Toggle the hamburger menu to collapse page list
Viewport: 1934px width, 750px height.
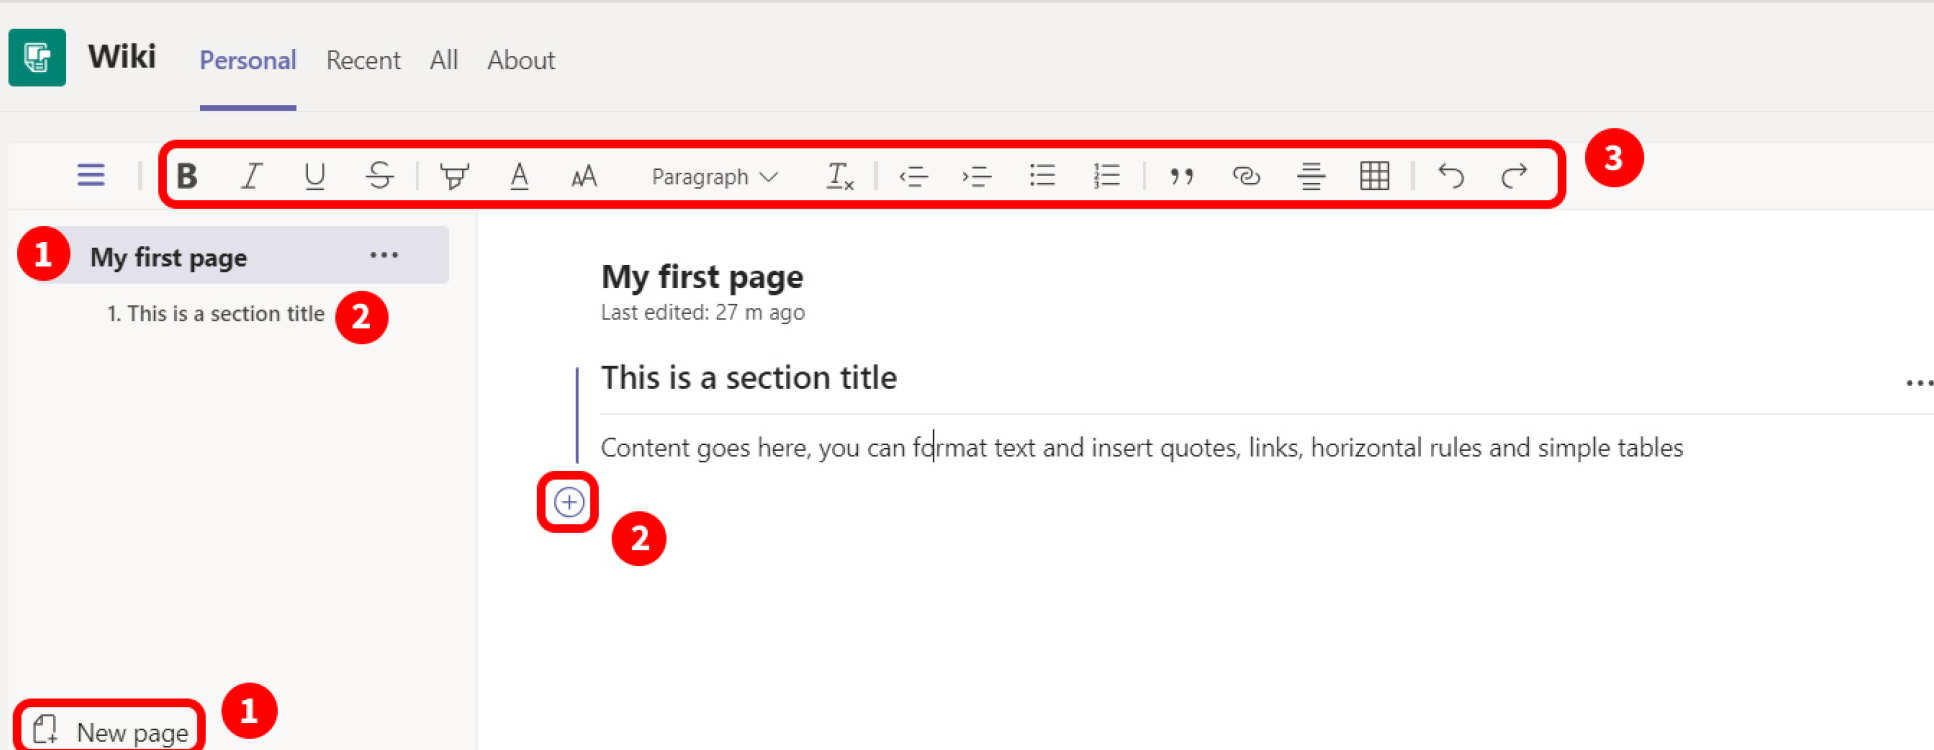[x=91, y=175]
